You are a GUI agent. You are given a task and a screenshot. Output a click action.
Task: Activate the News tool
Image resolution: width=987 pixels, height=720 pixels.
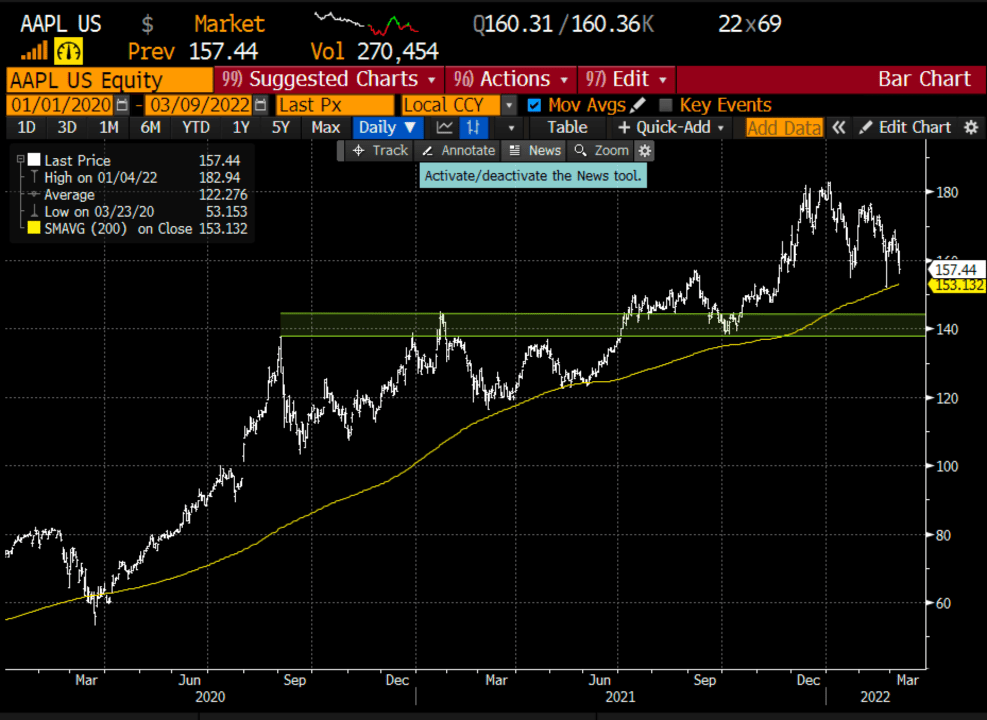[x=534, y=151]
